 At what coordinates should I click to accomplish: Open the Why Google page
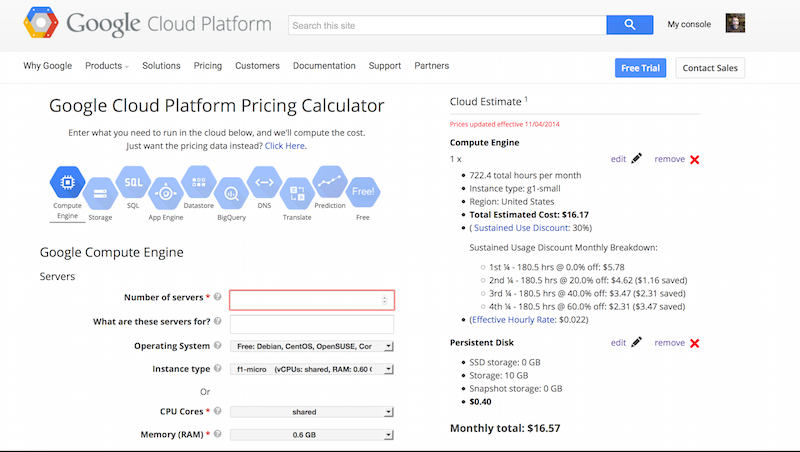point(47,66)
